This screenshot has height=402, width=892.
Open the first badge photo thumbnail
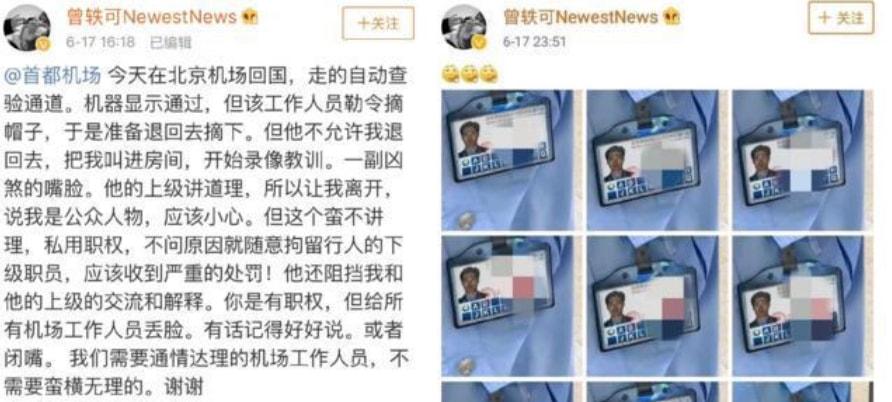[508, 160]
